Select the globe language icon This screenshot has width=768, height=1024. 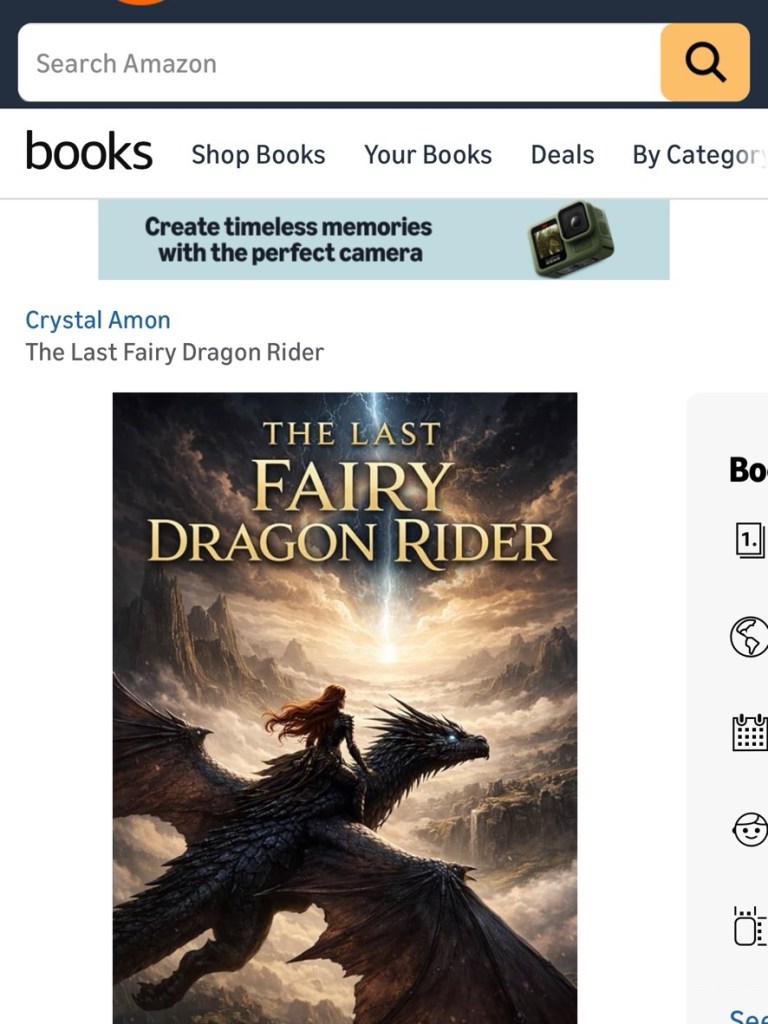[x=748, y=637]
